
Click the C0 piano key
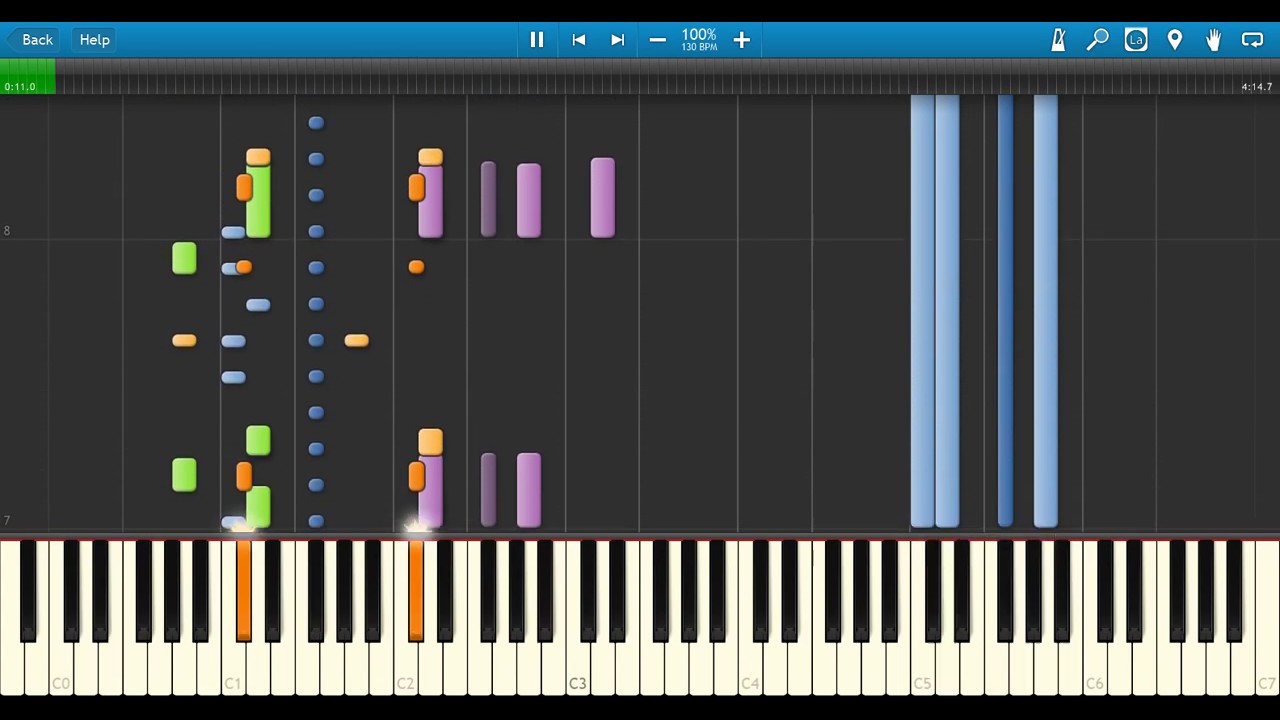tap(61, 668)
